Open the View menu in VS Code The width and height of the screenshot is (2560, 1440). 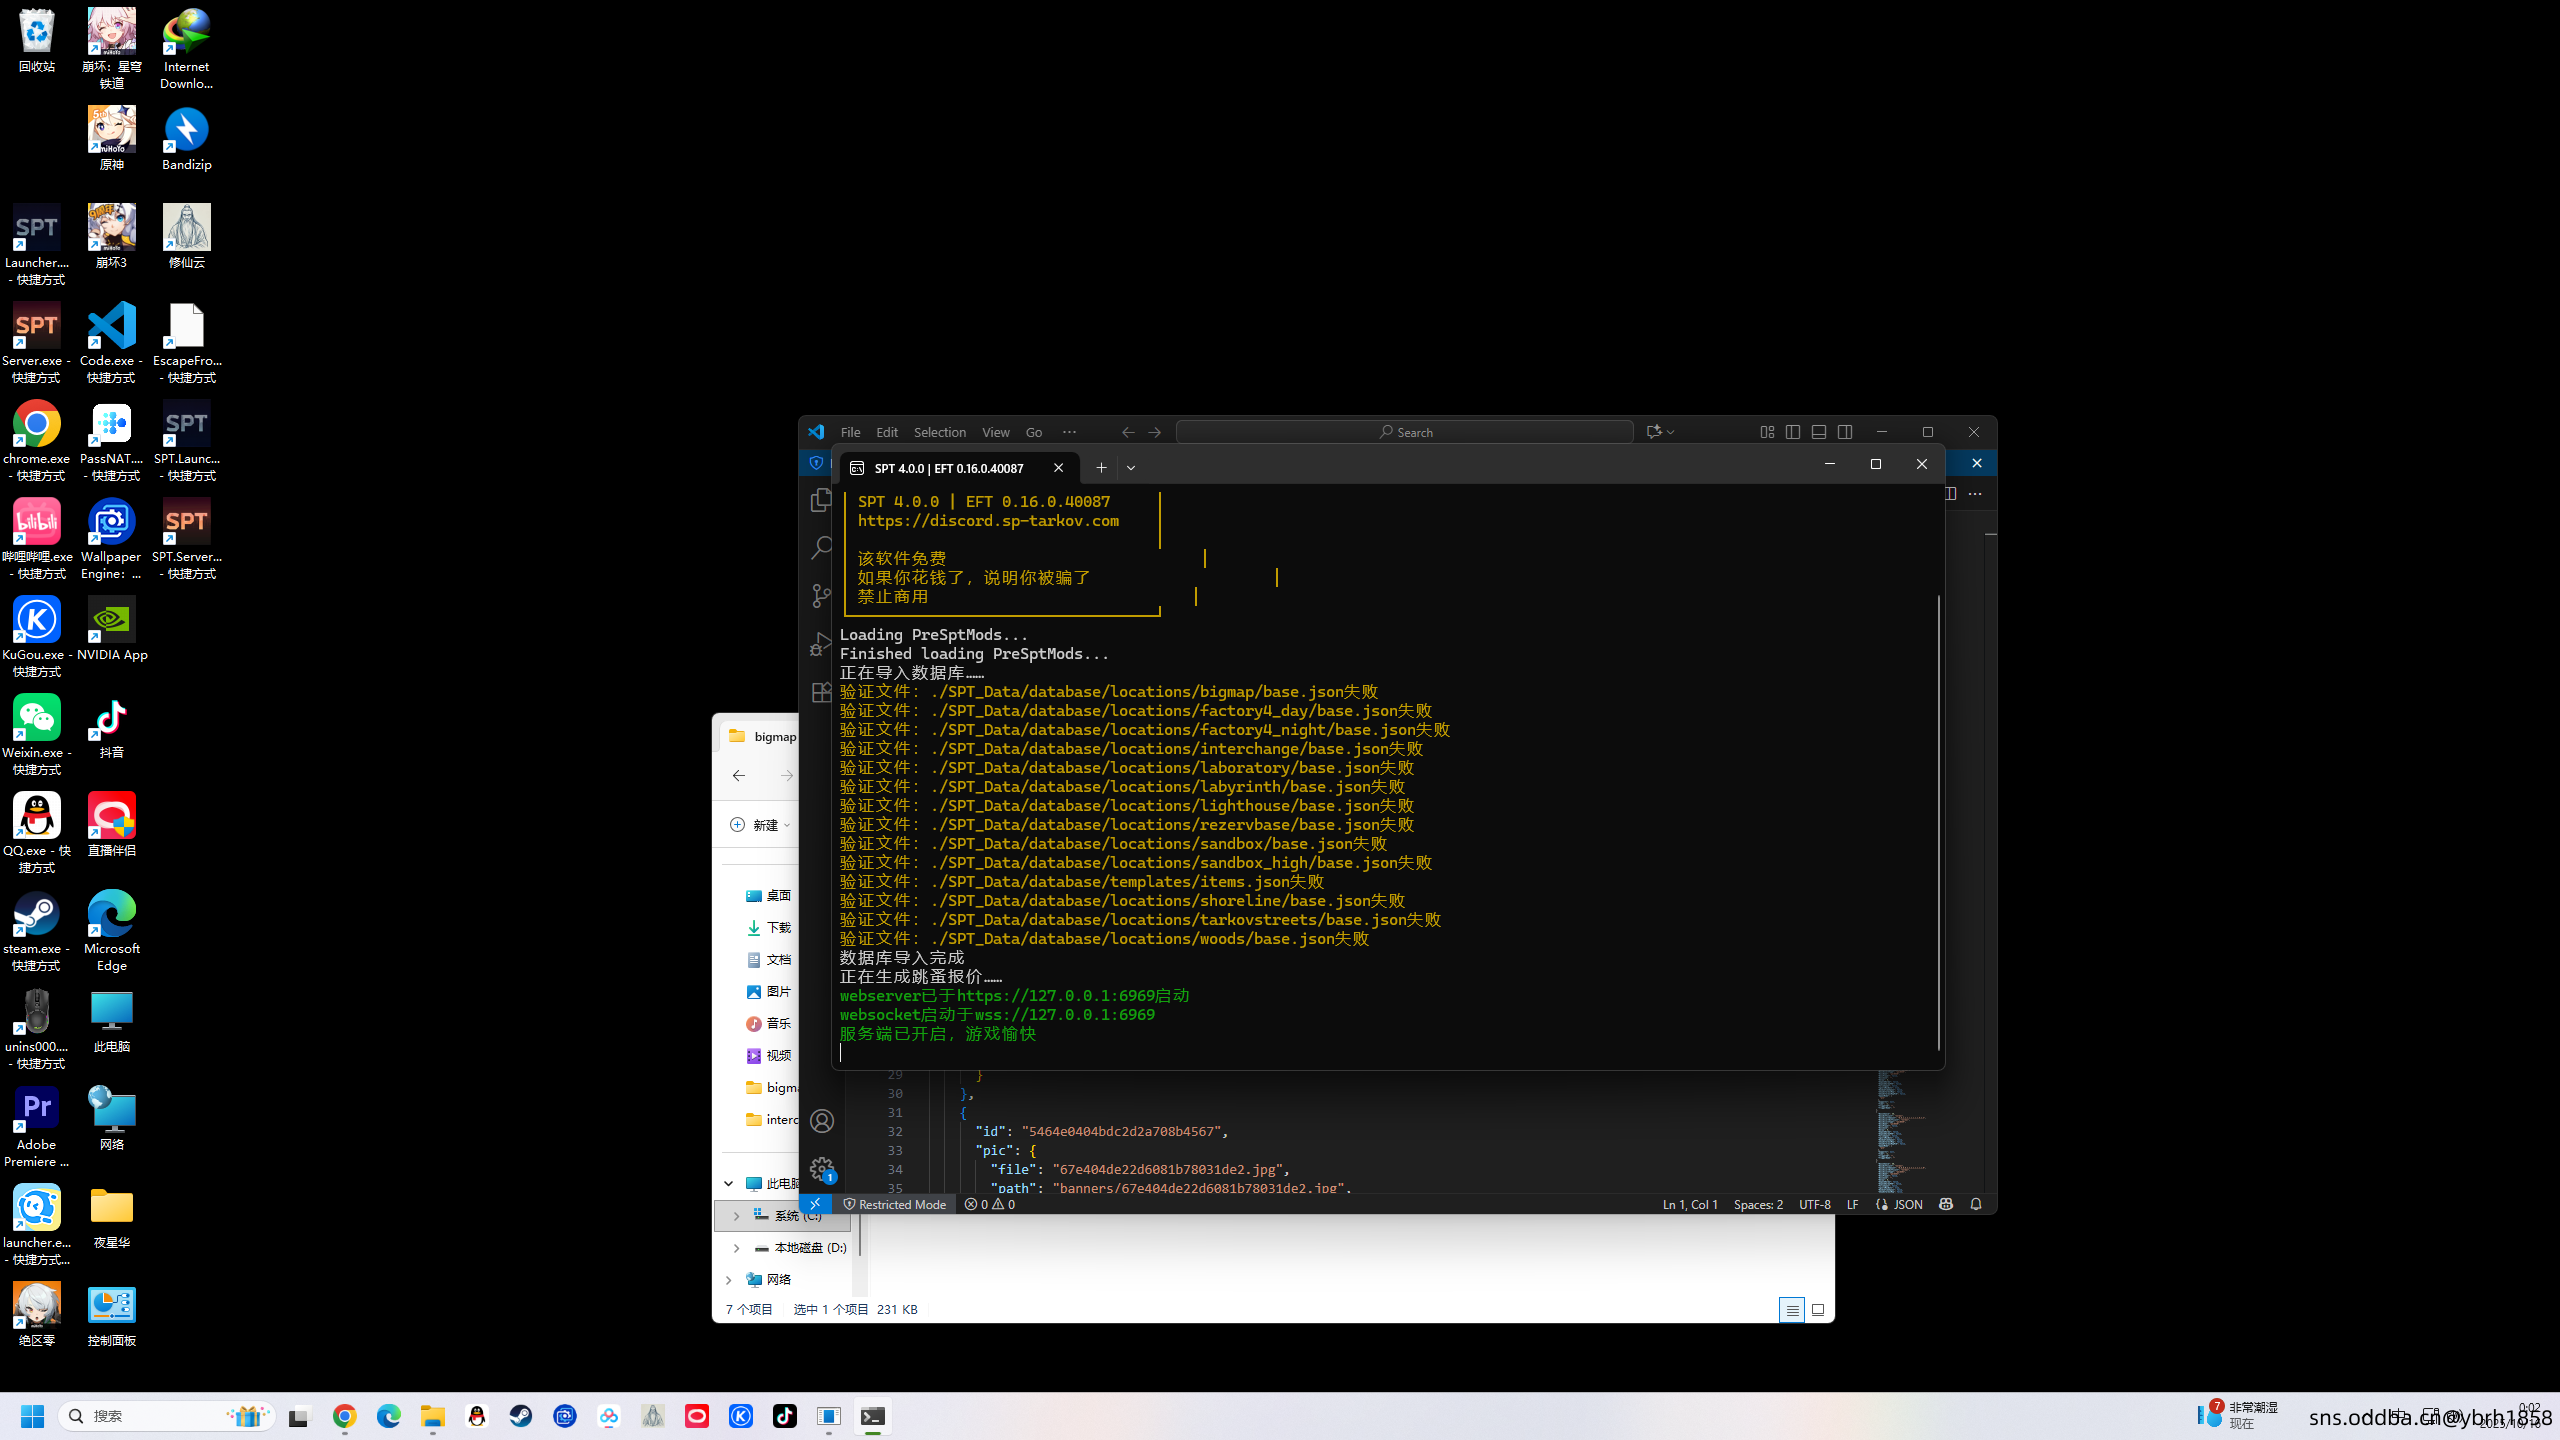(995, 432)
